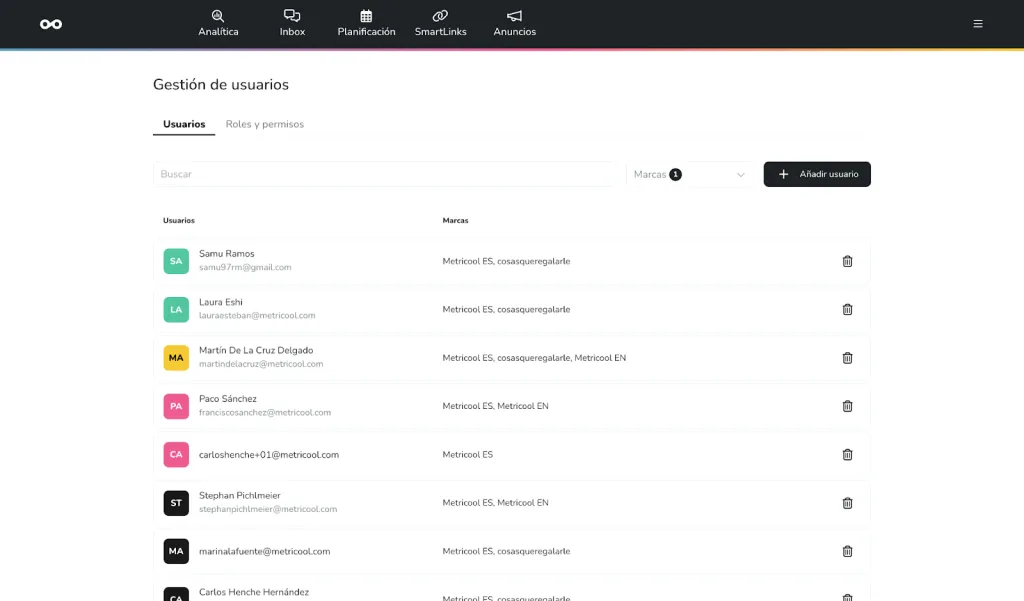Select carloshenche+01@metricool.com user entry
1024x601 pixels.
click(x=269, y=455)
